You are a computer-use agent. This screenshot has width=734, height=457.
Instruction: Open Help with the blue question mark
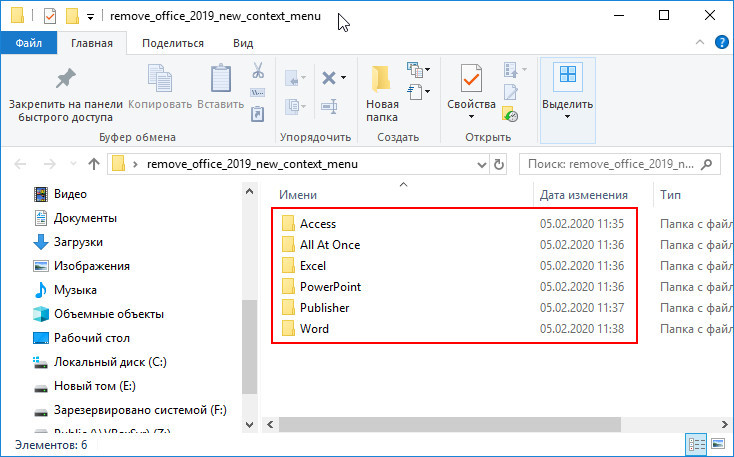[722, 43]
